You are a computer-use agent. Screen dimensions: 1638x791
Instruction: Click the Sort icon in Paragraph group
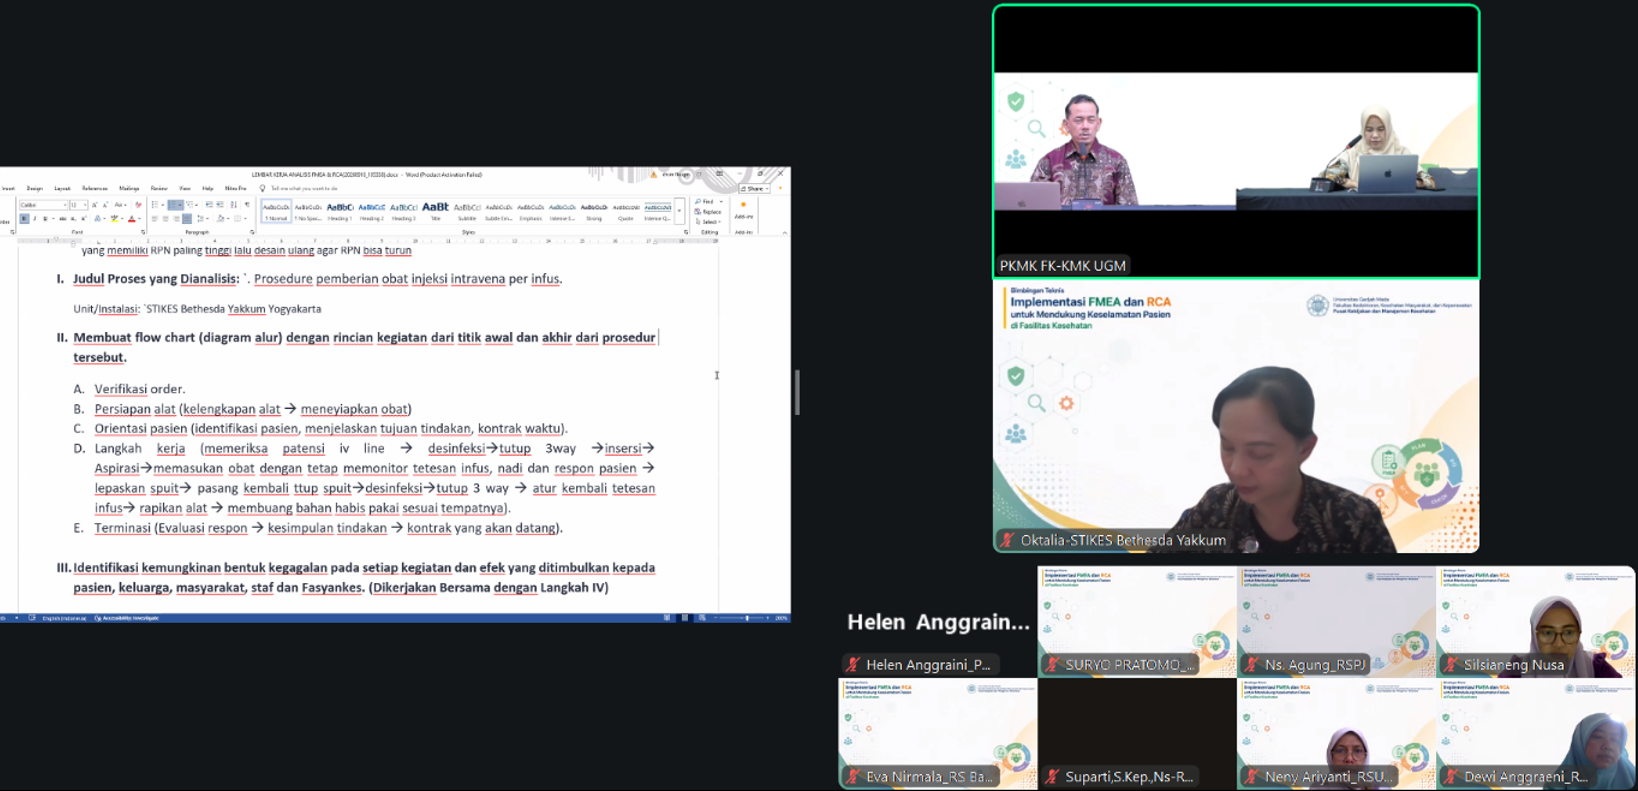click(x=233, y=204)
